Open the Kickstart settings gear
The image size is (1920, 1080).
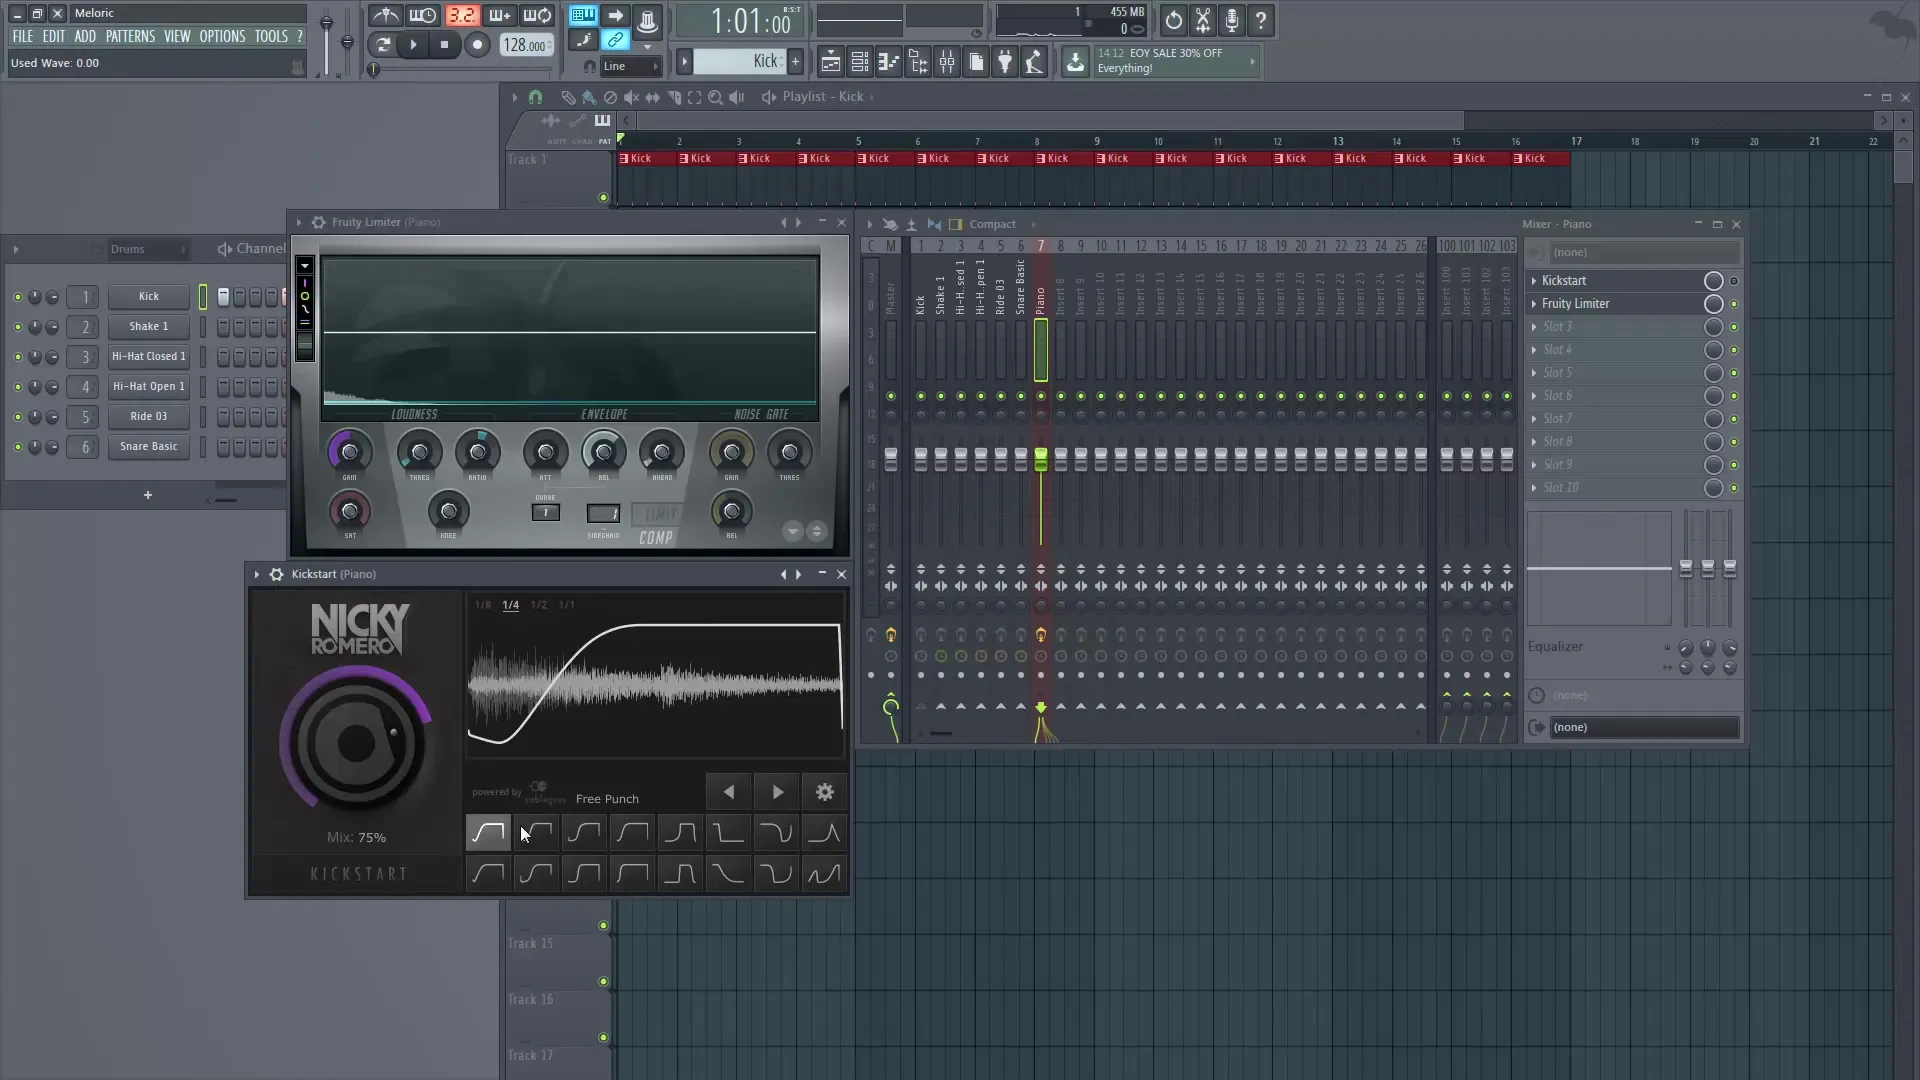point(825,792)
